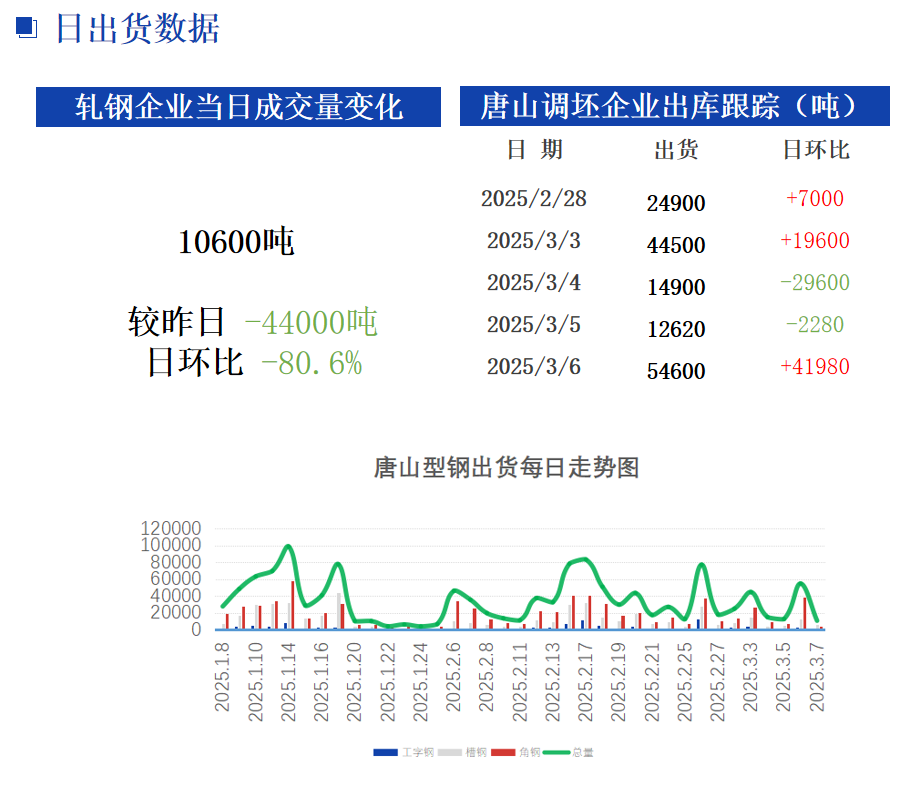
Task: Click the chart title 唐山型钢出货每日走势图
Action: [505, 467]
